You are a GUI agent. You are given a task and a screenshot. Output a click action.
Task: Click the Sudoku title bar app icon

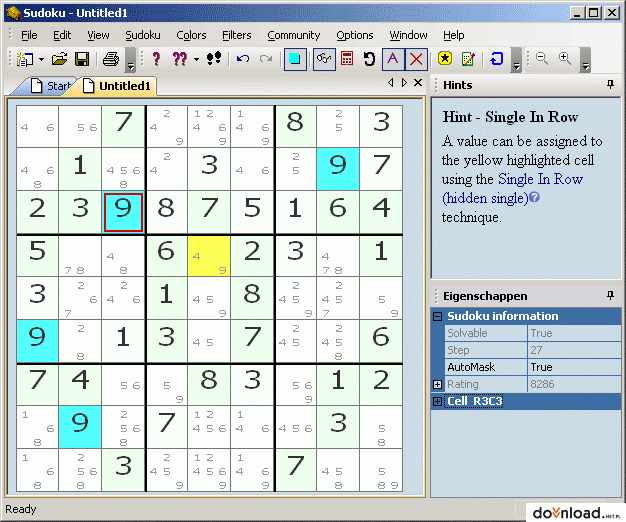pyautogui.click(x=13, y=13)
